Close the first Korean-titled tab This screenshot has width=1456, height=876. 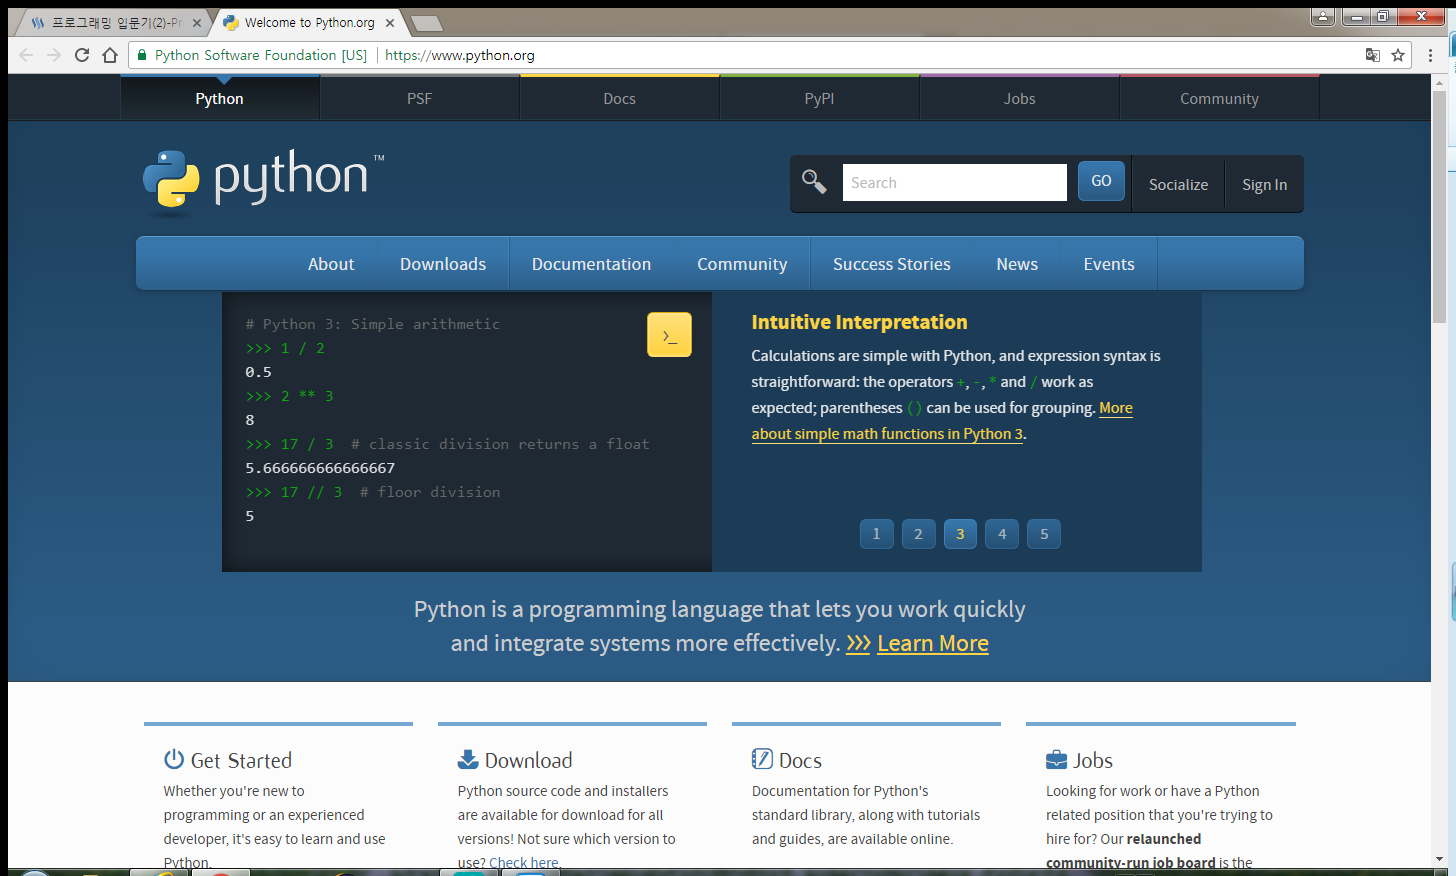(x=197, y=23)
